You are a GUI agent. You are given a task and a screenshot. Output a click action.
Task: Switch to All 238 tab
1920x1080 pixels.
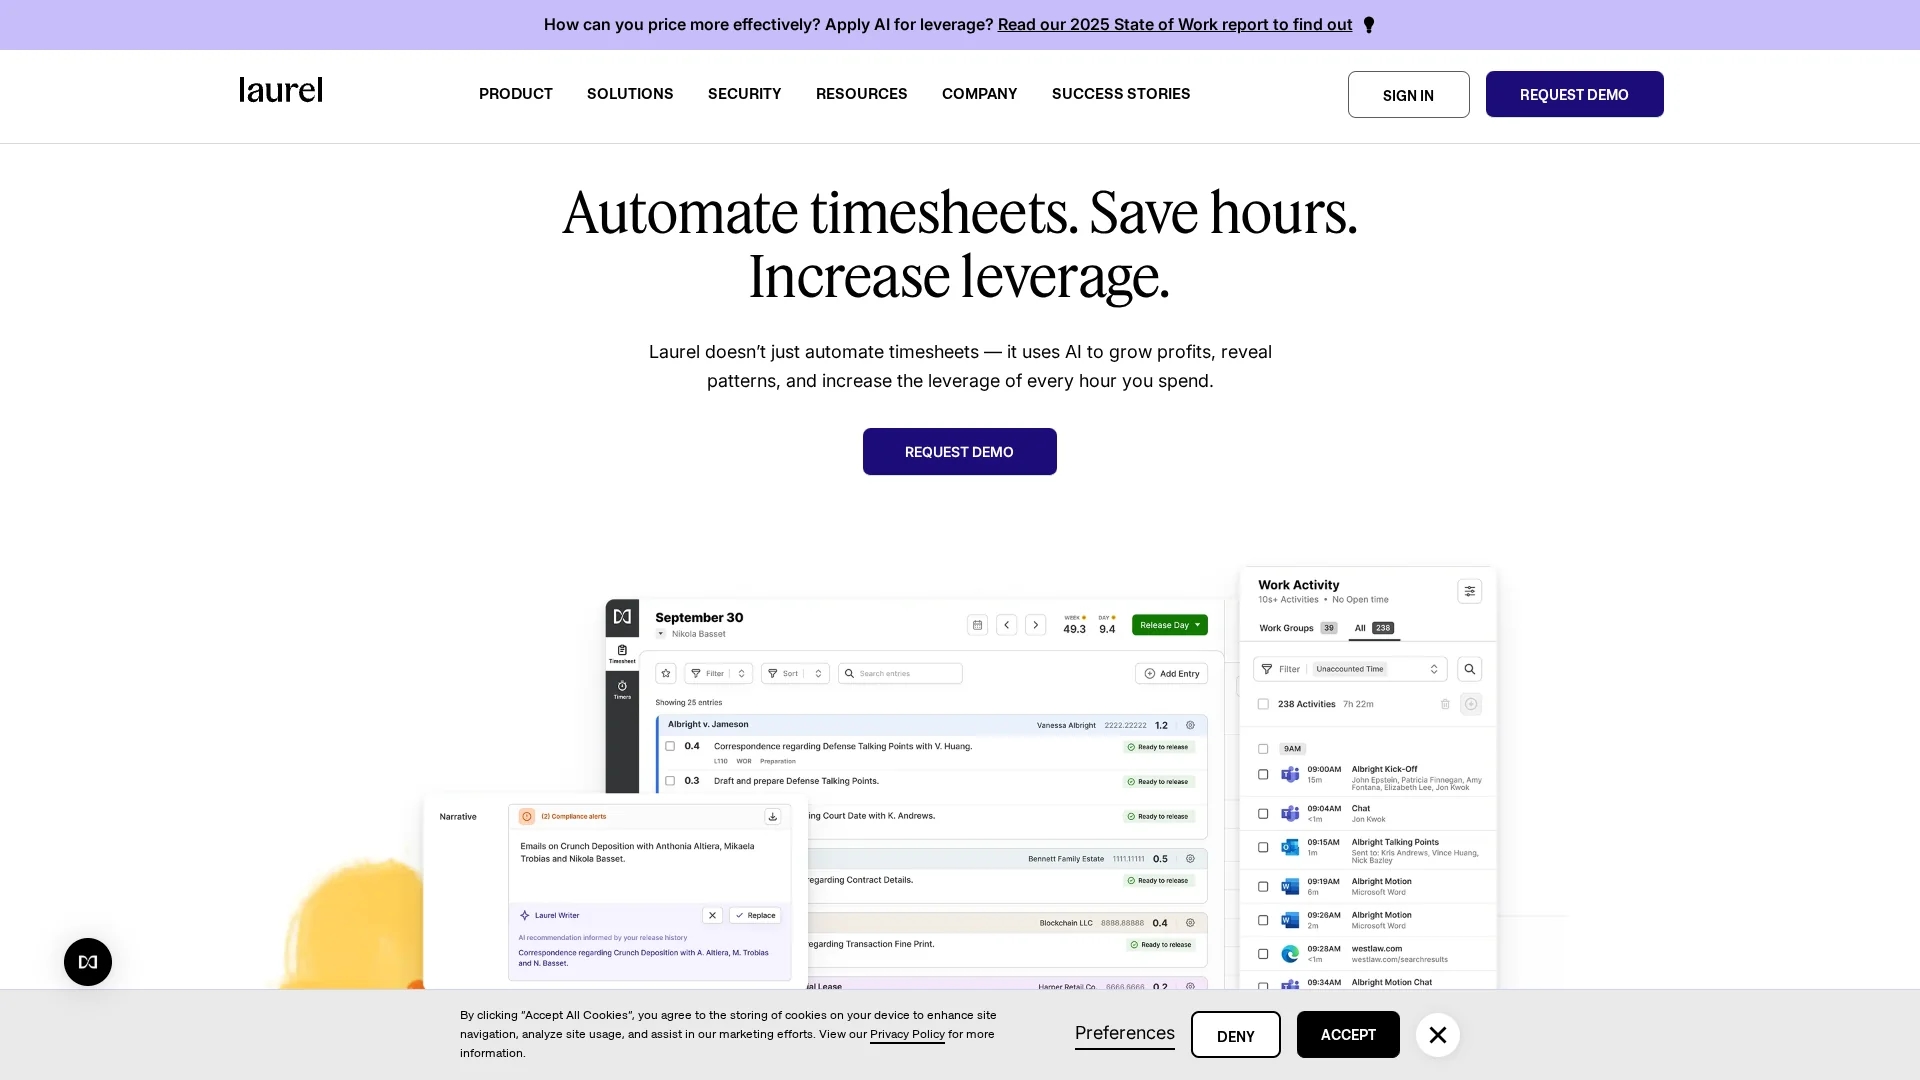pyautogui.click(x=1374, y=628)
